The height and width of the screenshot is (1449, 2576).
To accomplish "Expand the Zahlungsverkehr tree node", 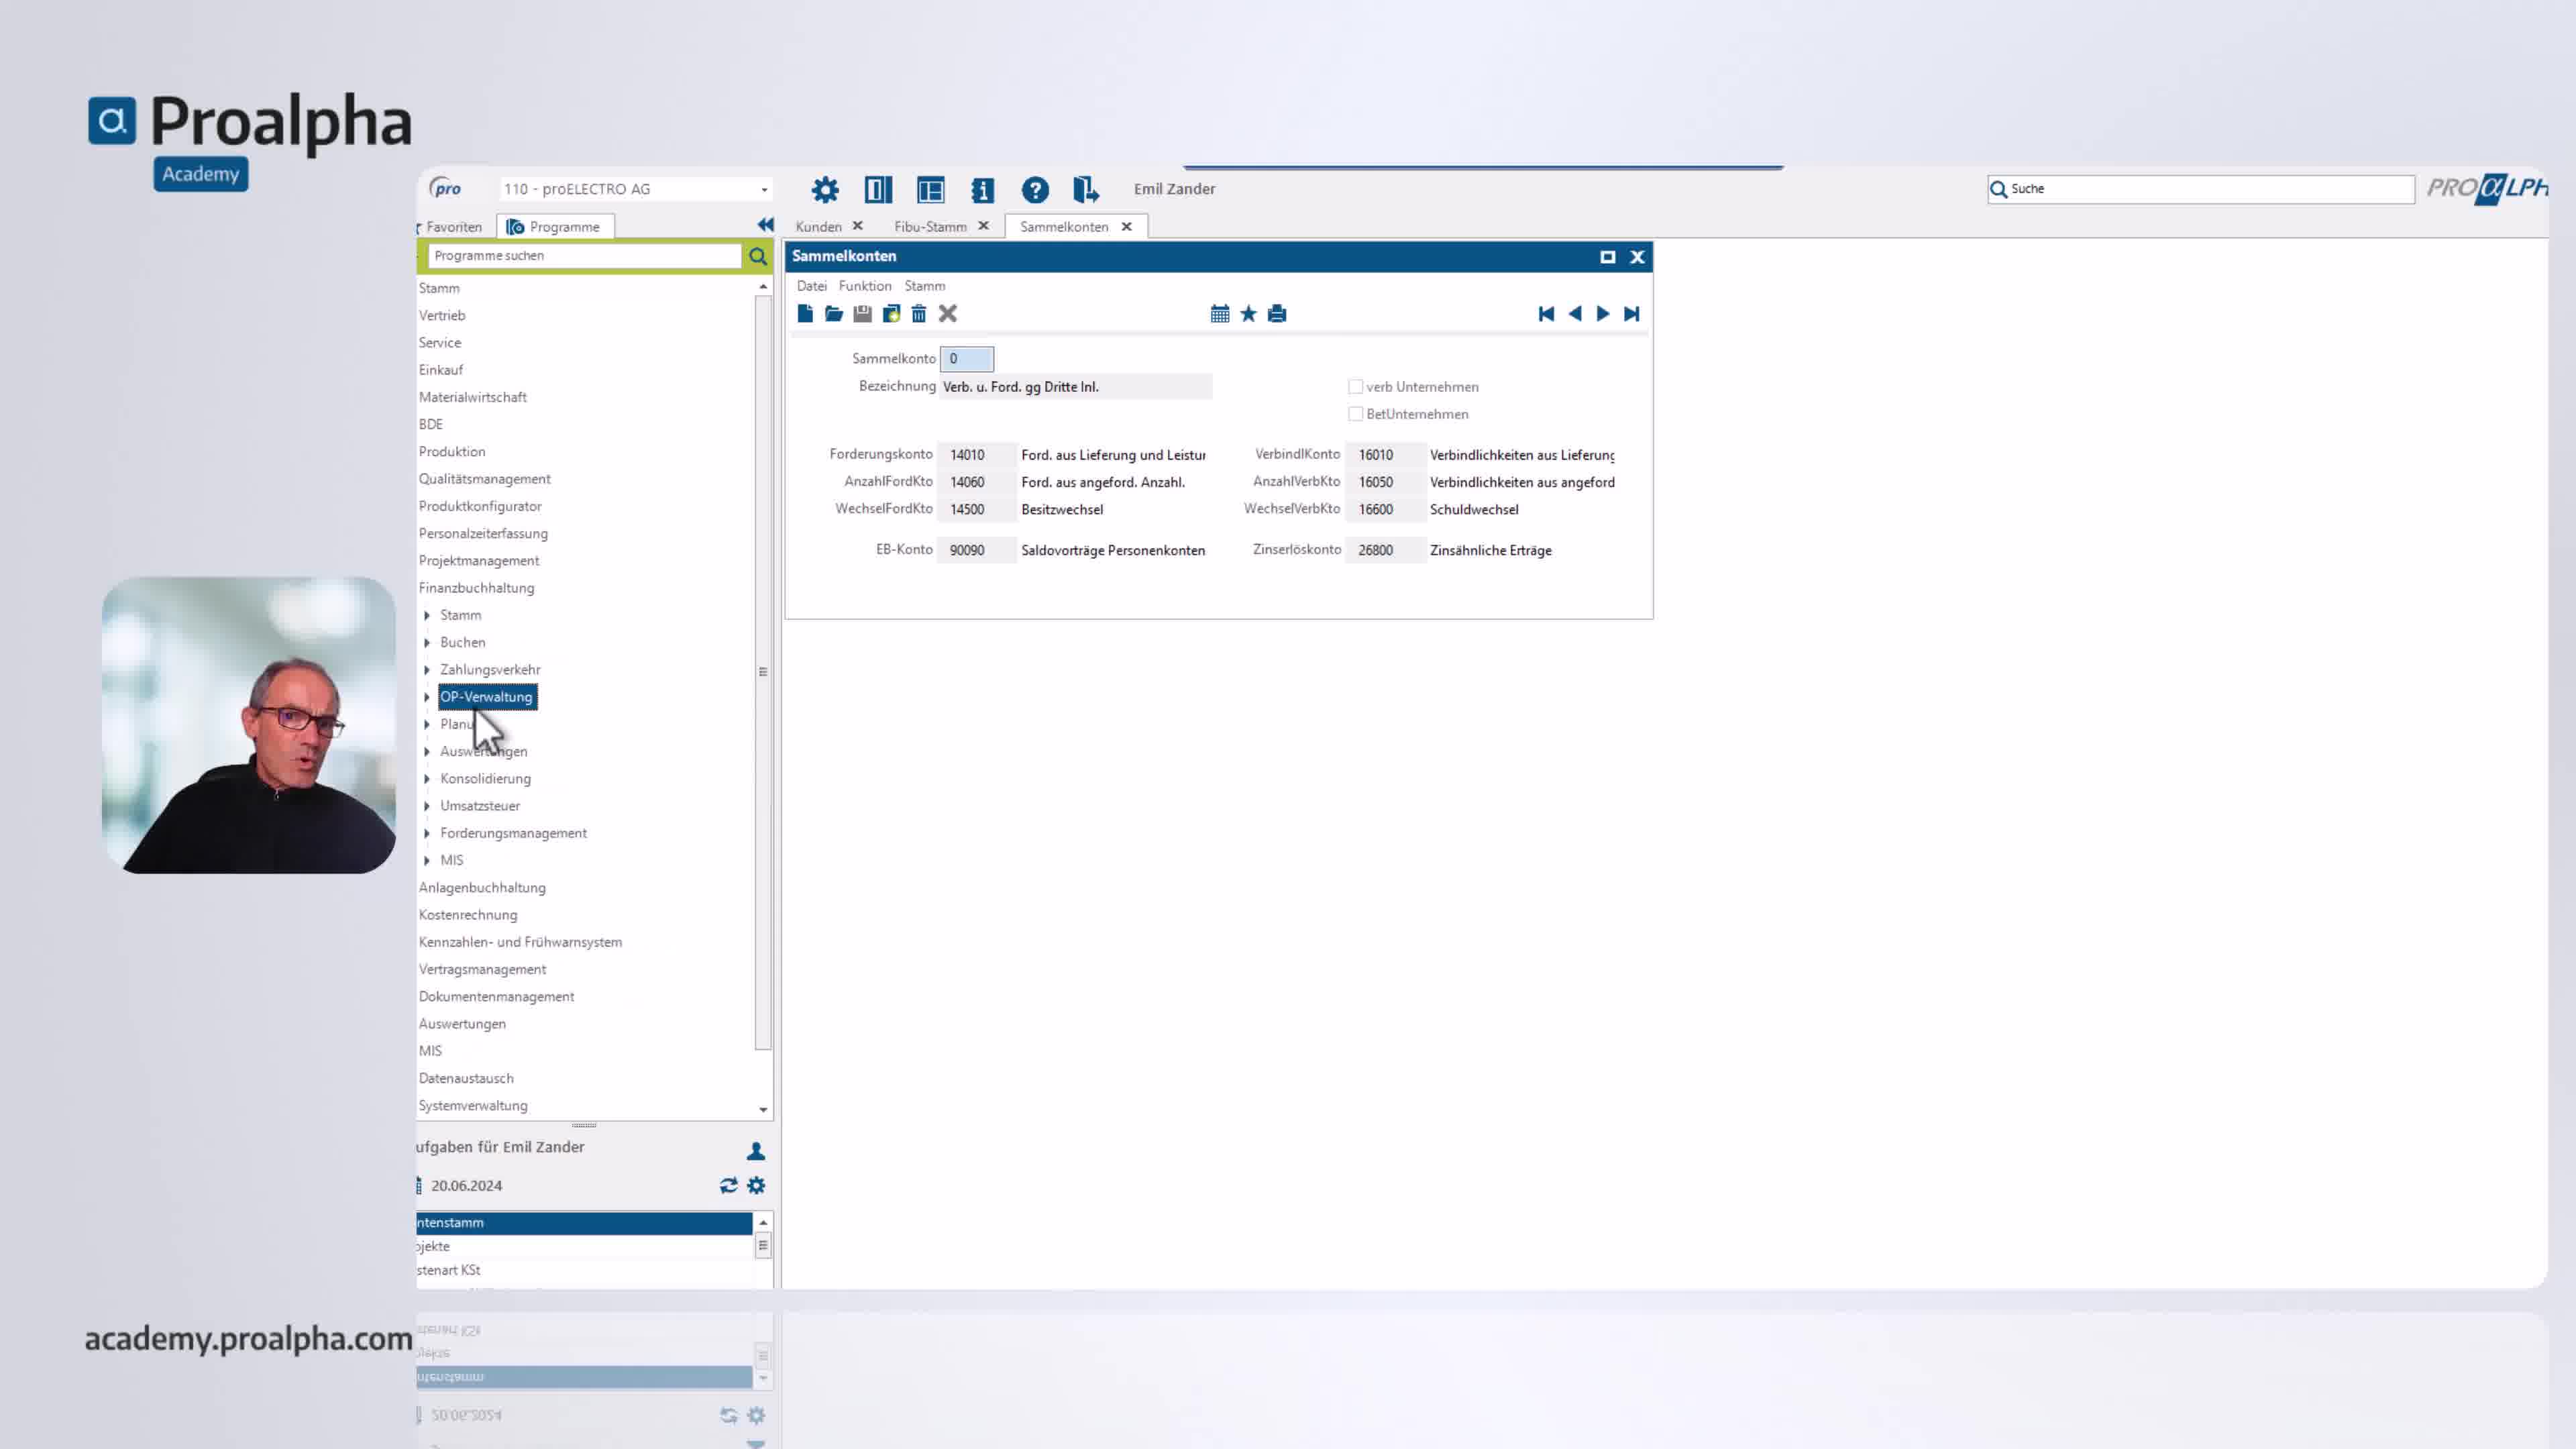I will [x=427, y=670].
